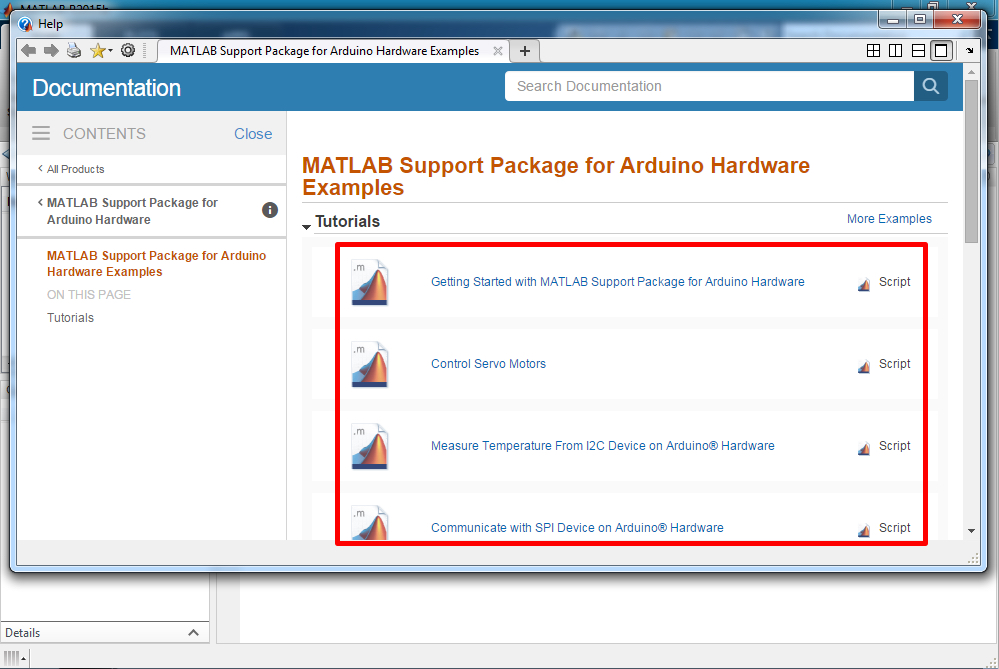Switch to four-pane tile layout icon
This screenshot has height=669, width=999.
point(873,51)
